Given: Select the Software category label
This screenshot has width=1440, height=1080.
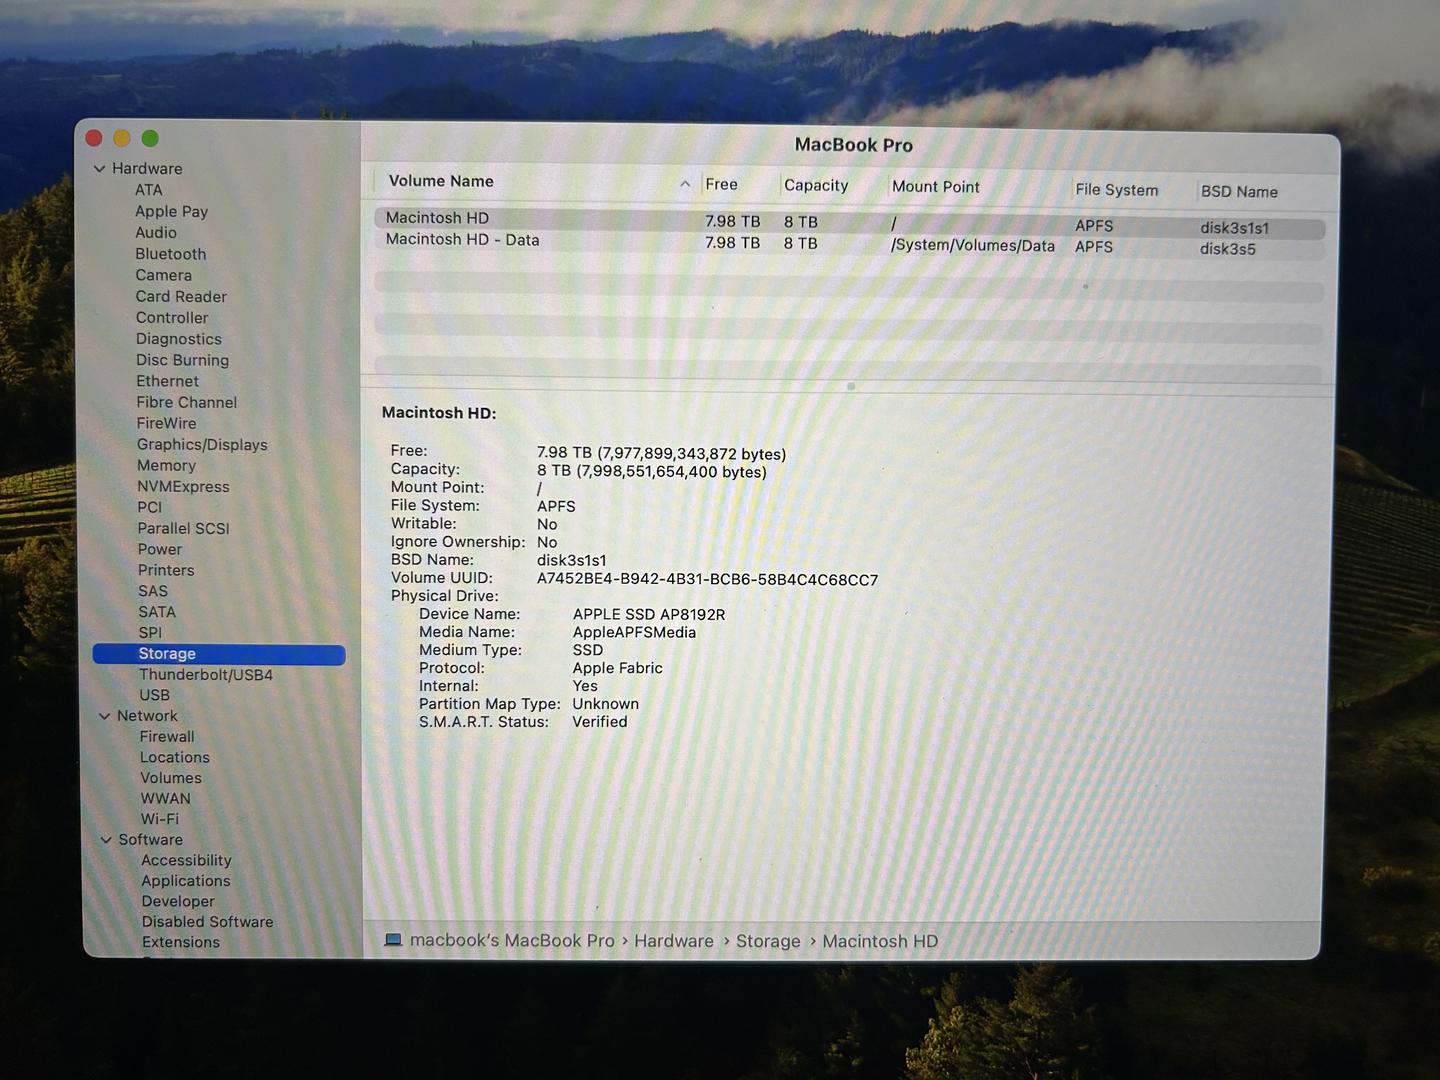Looking at the screenshot, I should pos(151,840).
